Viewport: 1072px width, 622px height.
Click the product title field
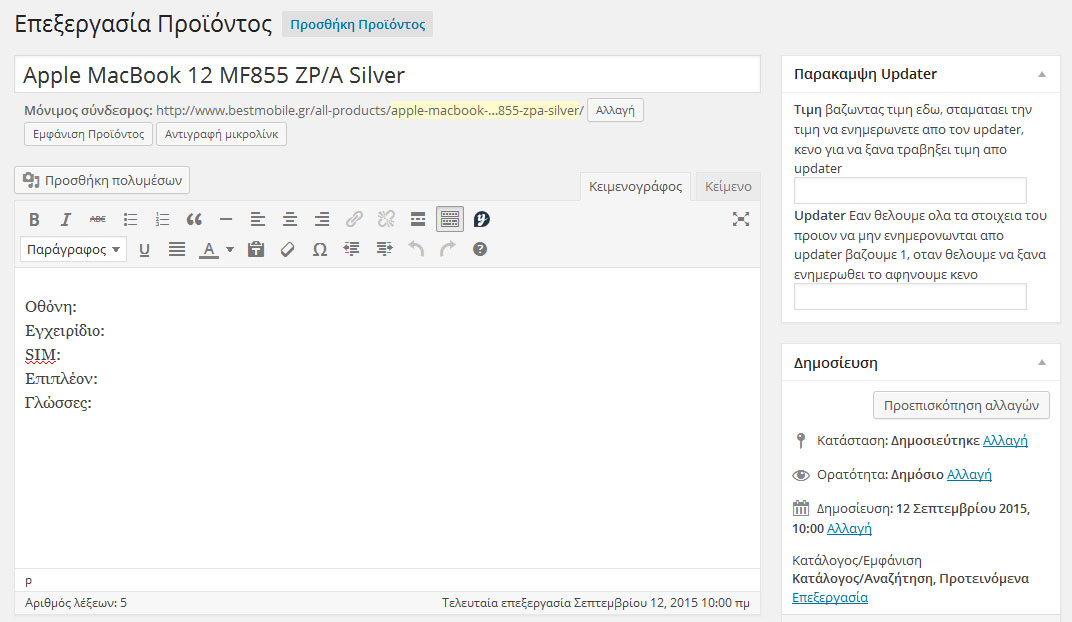388,75
